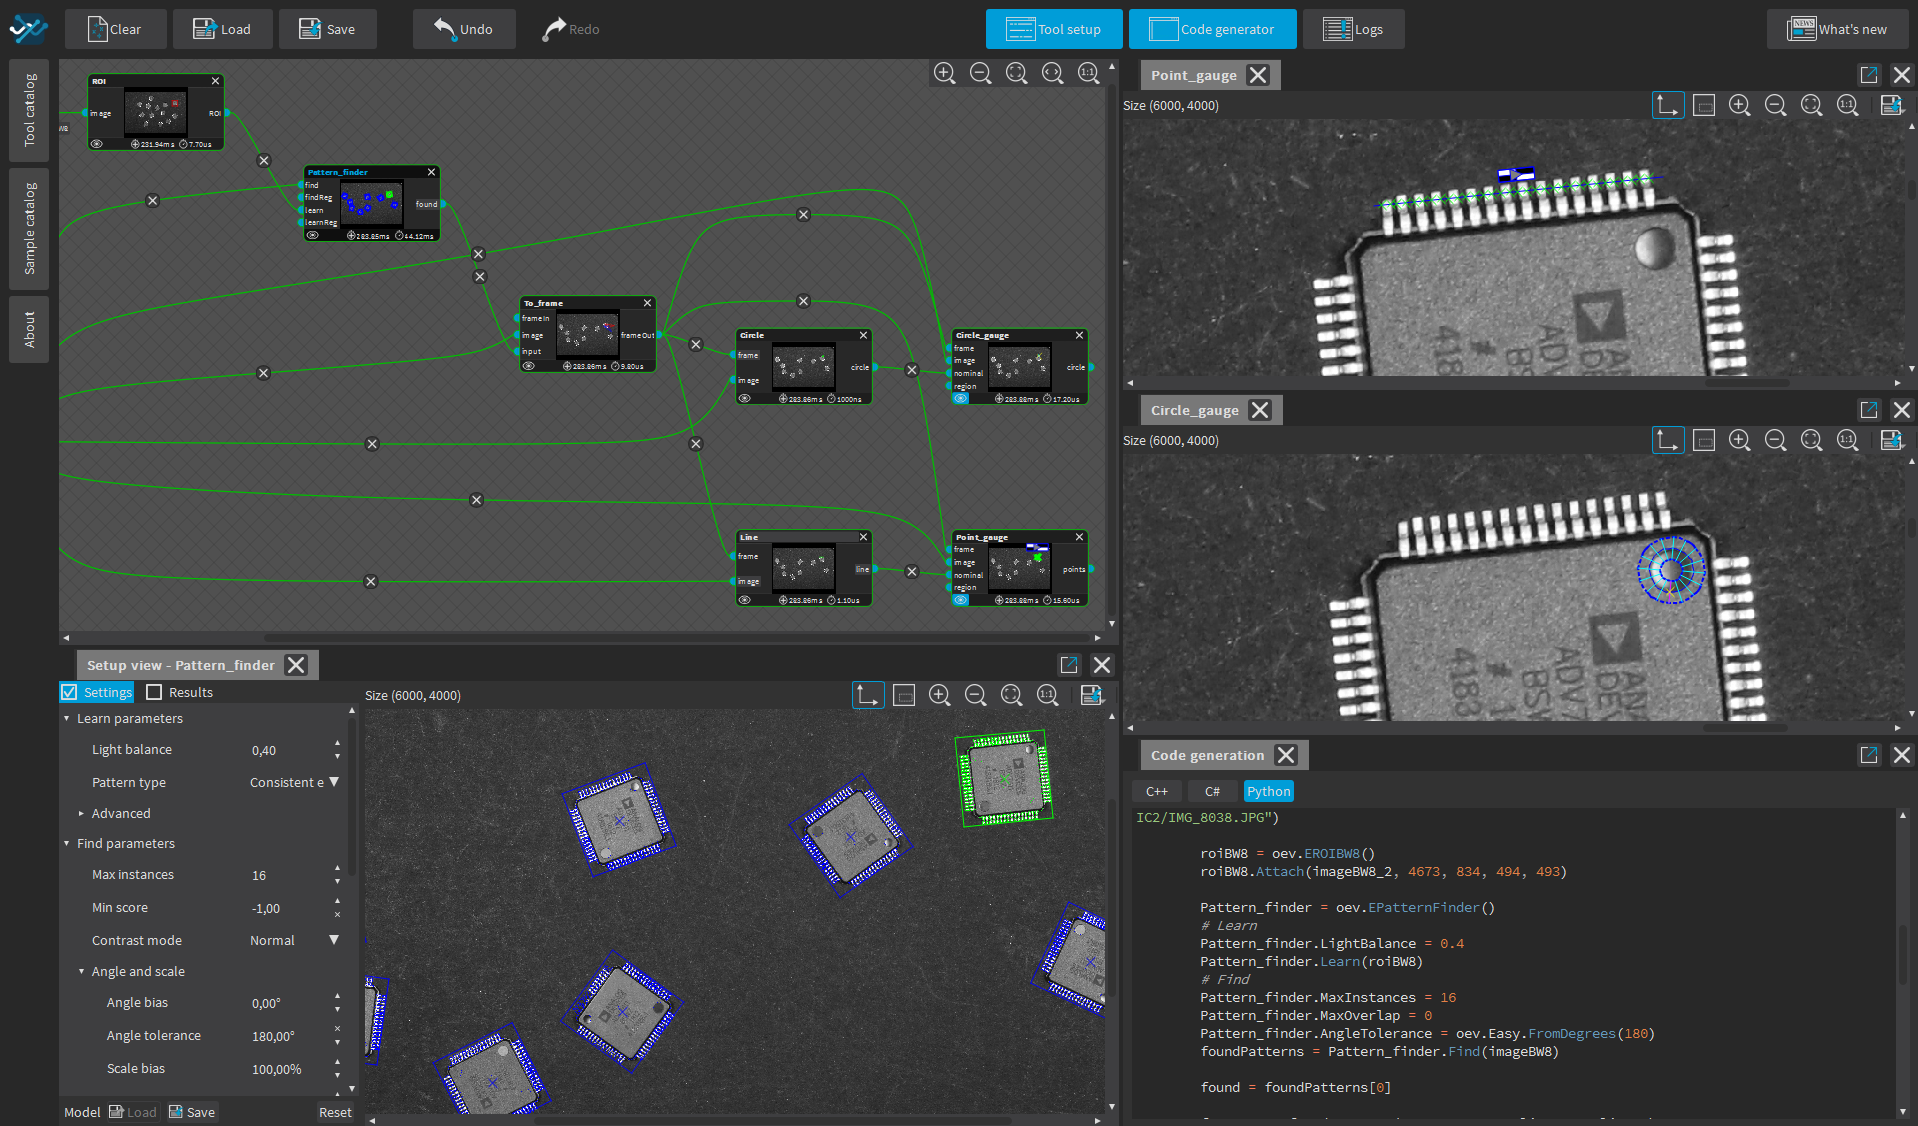The width and height of the screenshot is (1918, 1126).
Task: Zoom out in Point_gauge viewer
Action: click(x=1775, y=106)
